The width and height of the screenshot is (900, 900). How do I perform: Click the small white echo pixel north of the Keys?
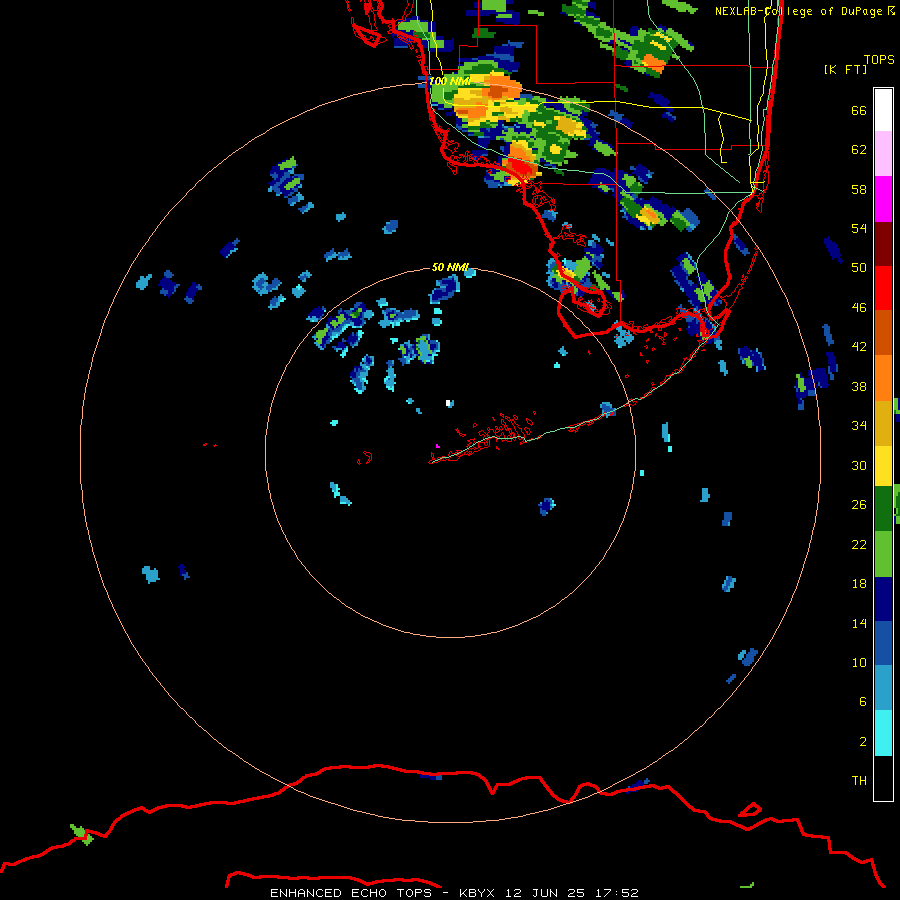pyautogui.click(x=448, y=403)
